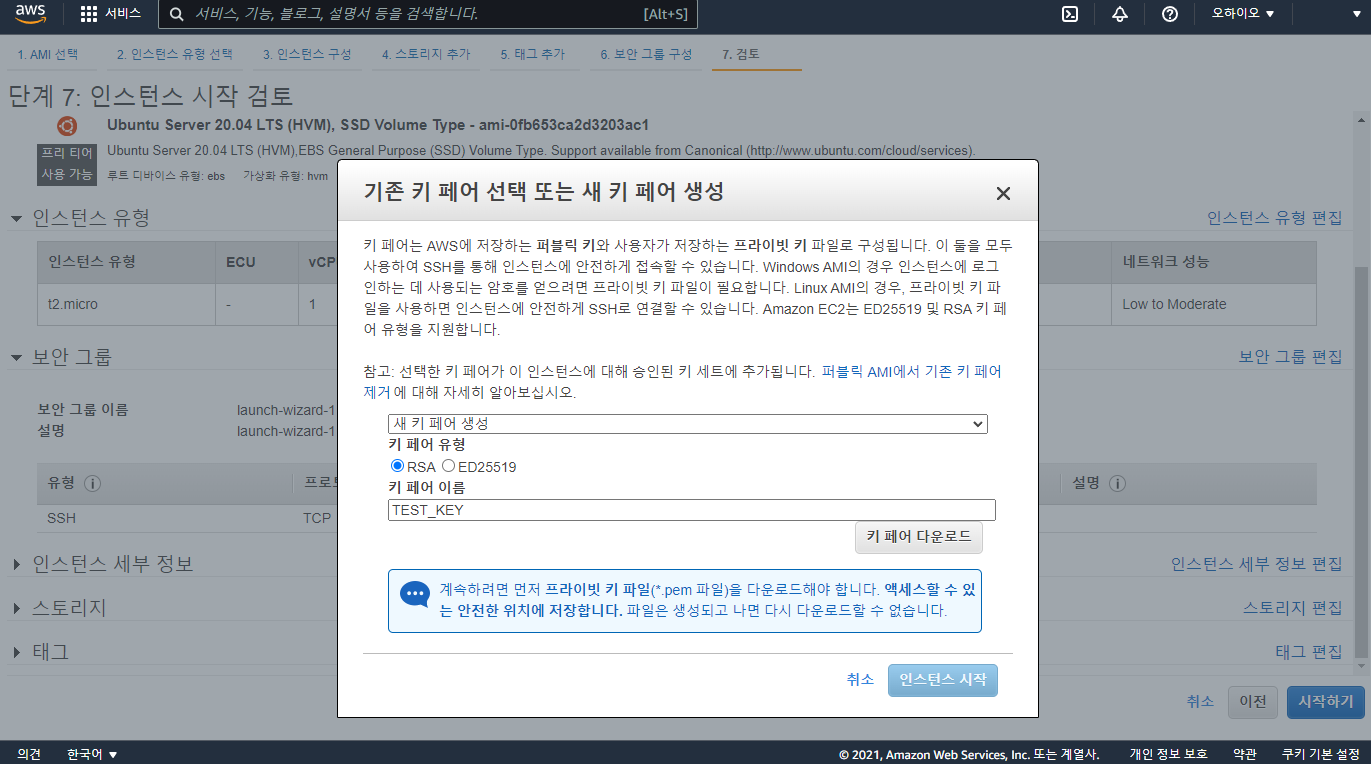The width and height of the screenshot is (1371, 764).
Task: Open the 오하이오 region dropdown
Action: point(1243,14)
